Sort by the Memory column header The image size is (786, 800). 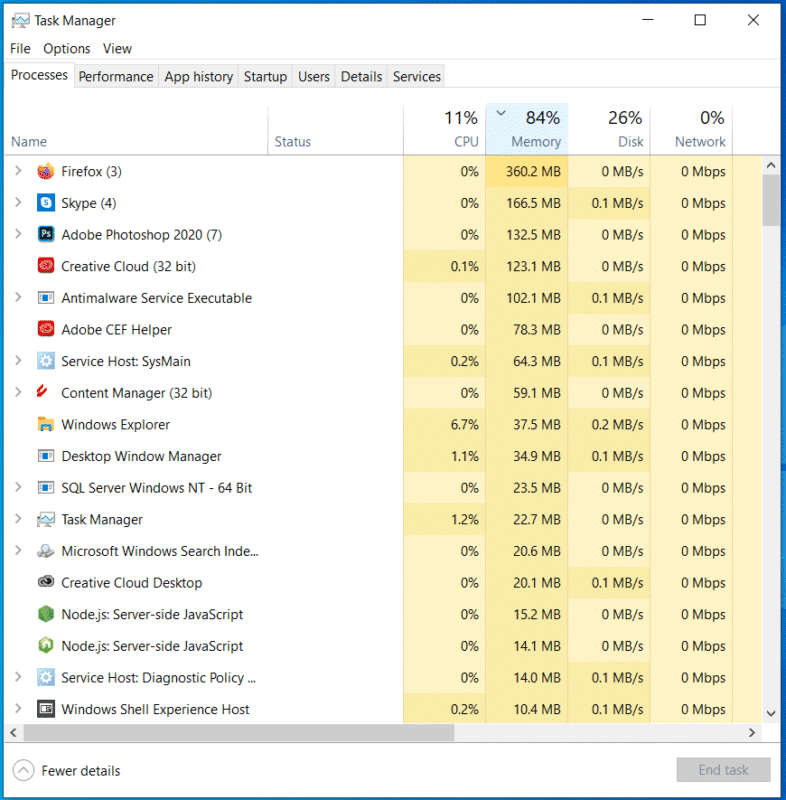click(527, 130)
